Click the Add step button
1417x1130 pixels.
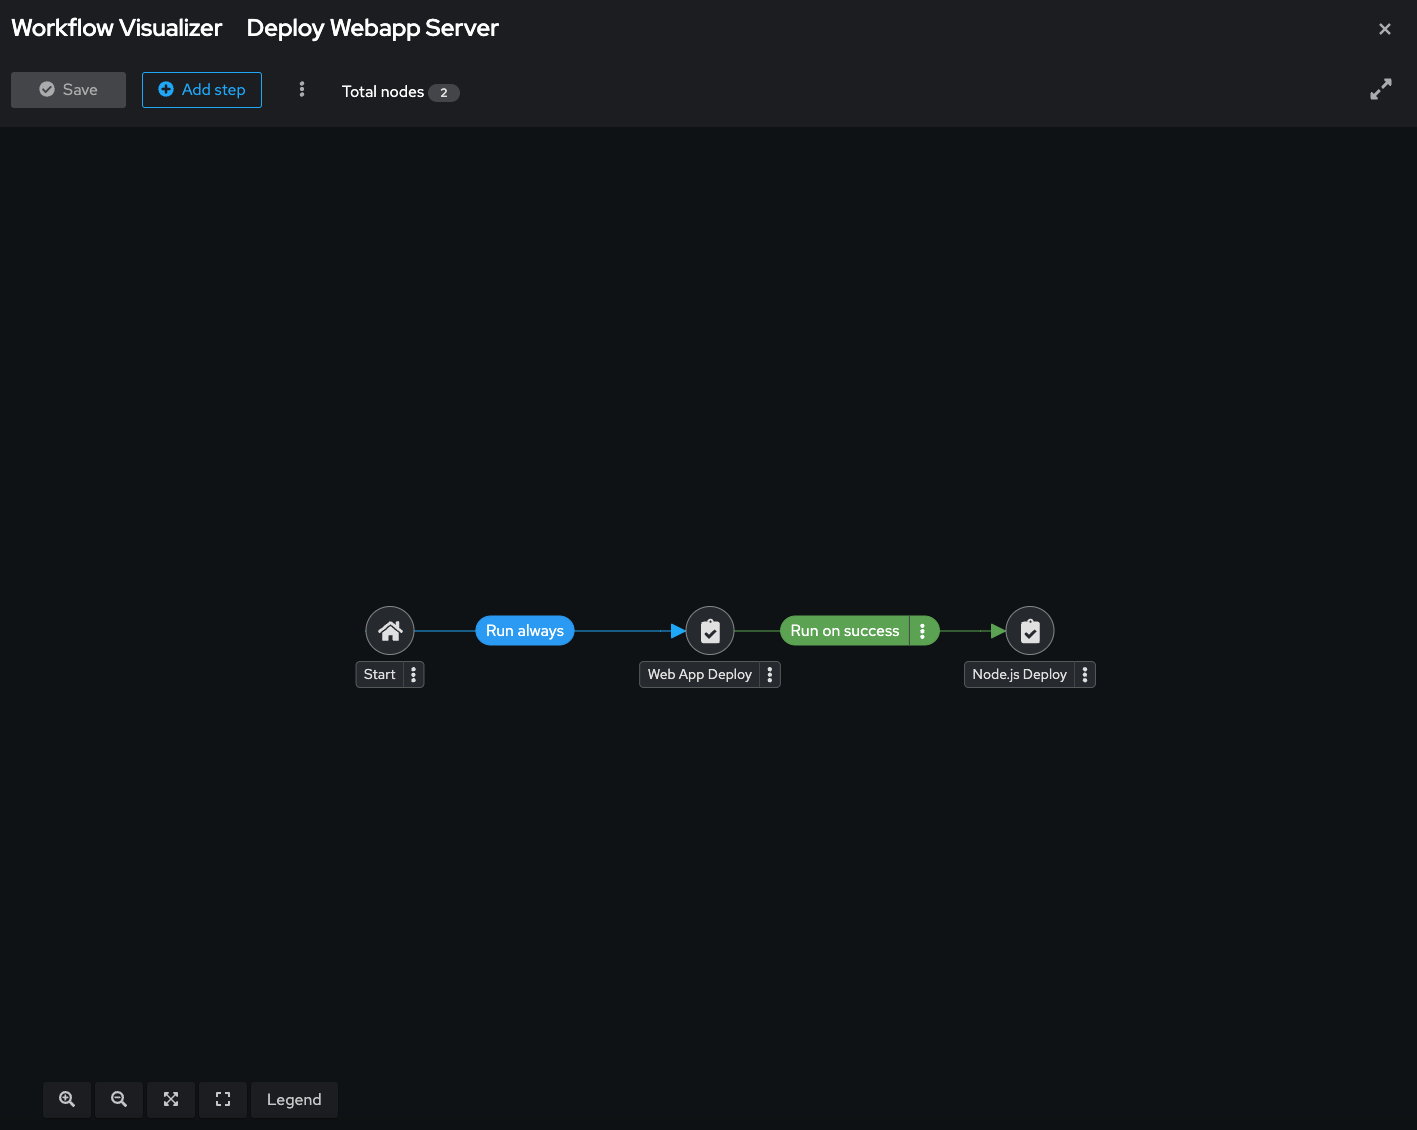(202, 90)
